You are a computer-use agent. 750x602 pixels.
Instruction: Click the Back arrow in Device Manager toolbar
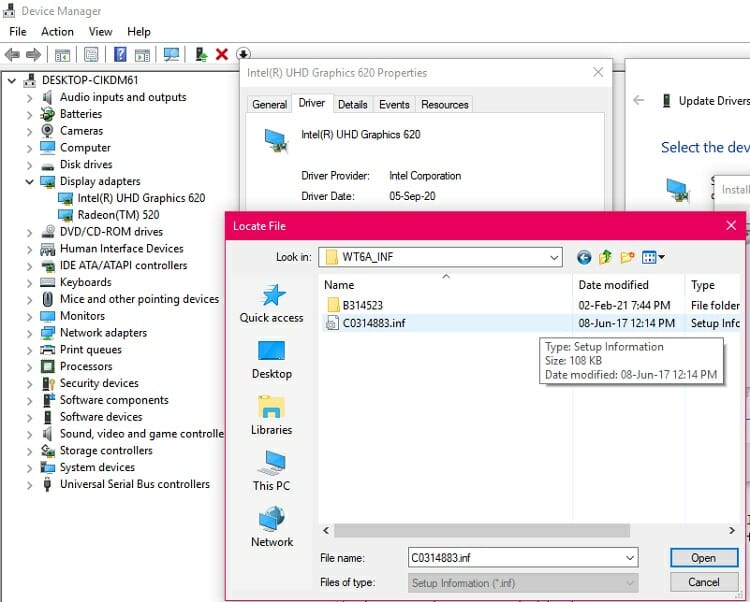tap(12, 55)
